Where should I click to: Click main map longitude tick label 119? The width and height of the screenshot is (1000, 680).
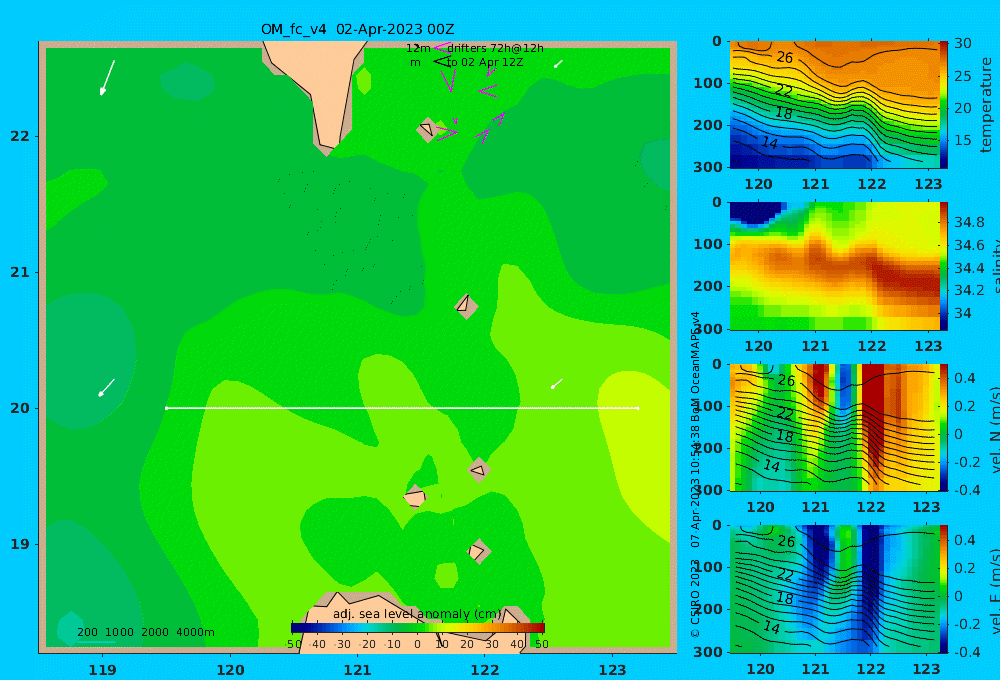(102, 670)
